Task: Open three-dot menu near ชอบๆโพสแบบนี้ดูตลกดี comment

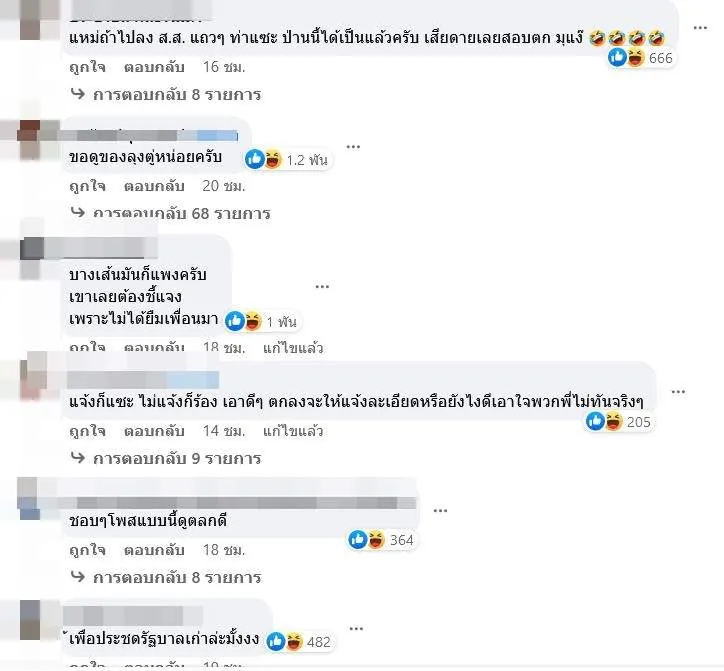Action: [x=440, y=511]
